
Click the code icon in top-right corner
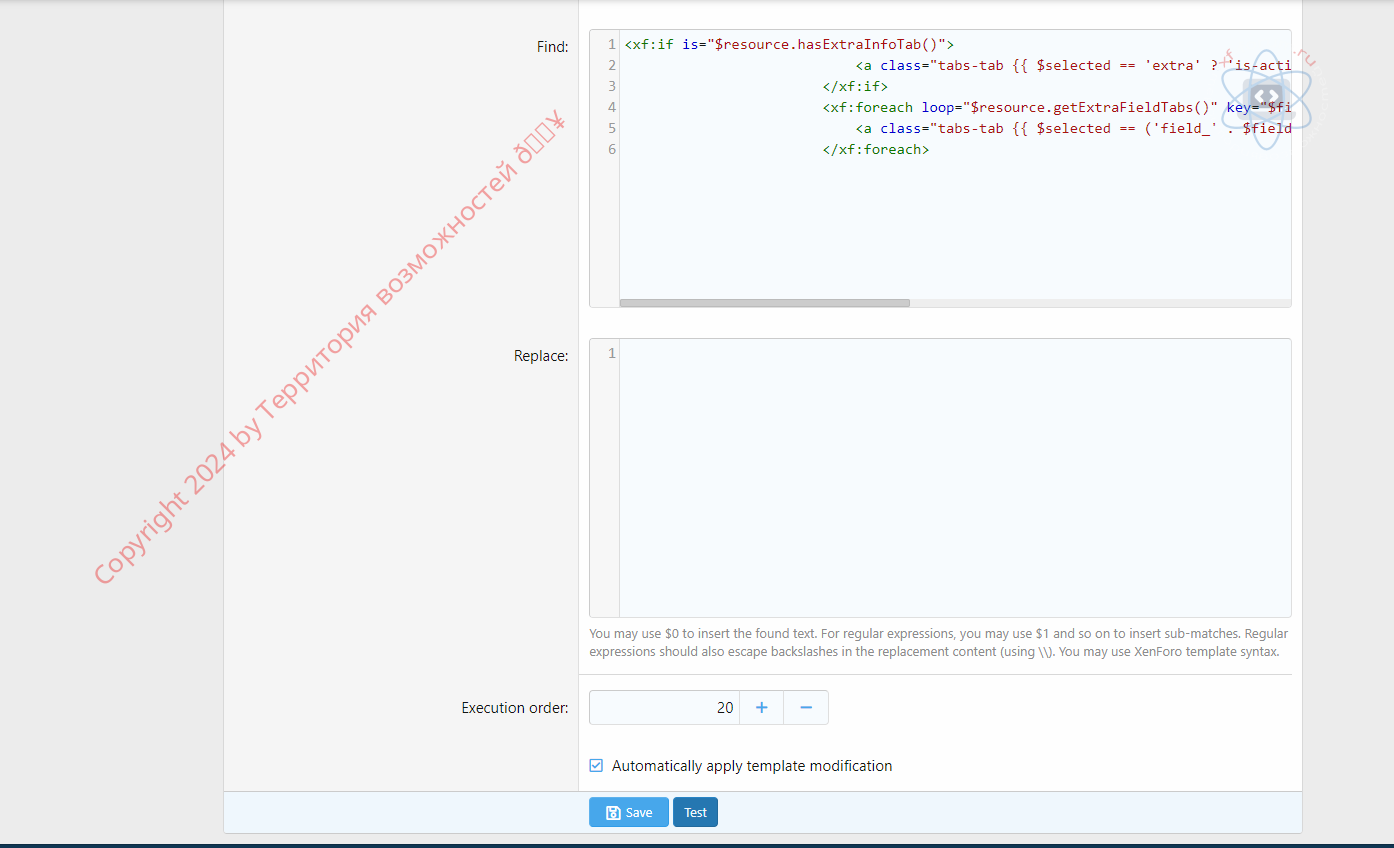click(x=1267, y=99)
